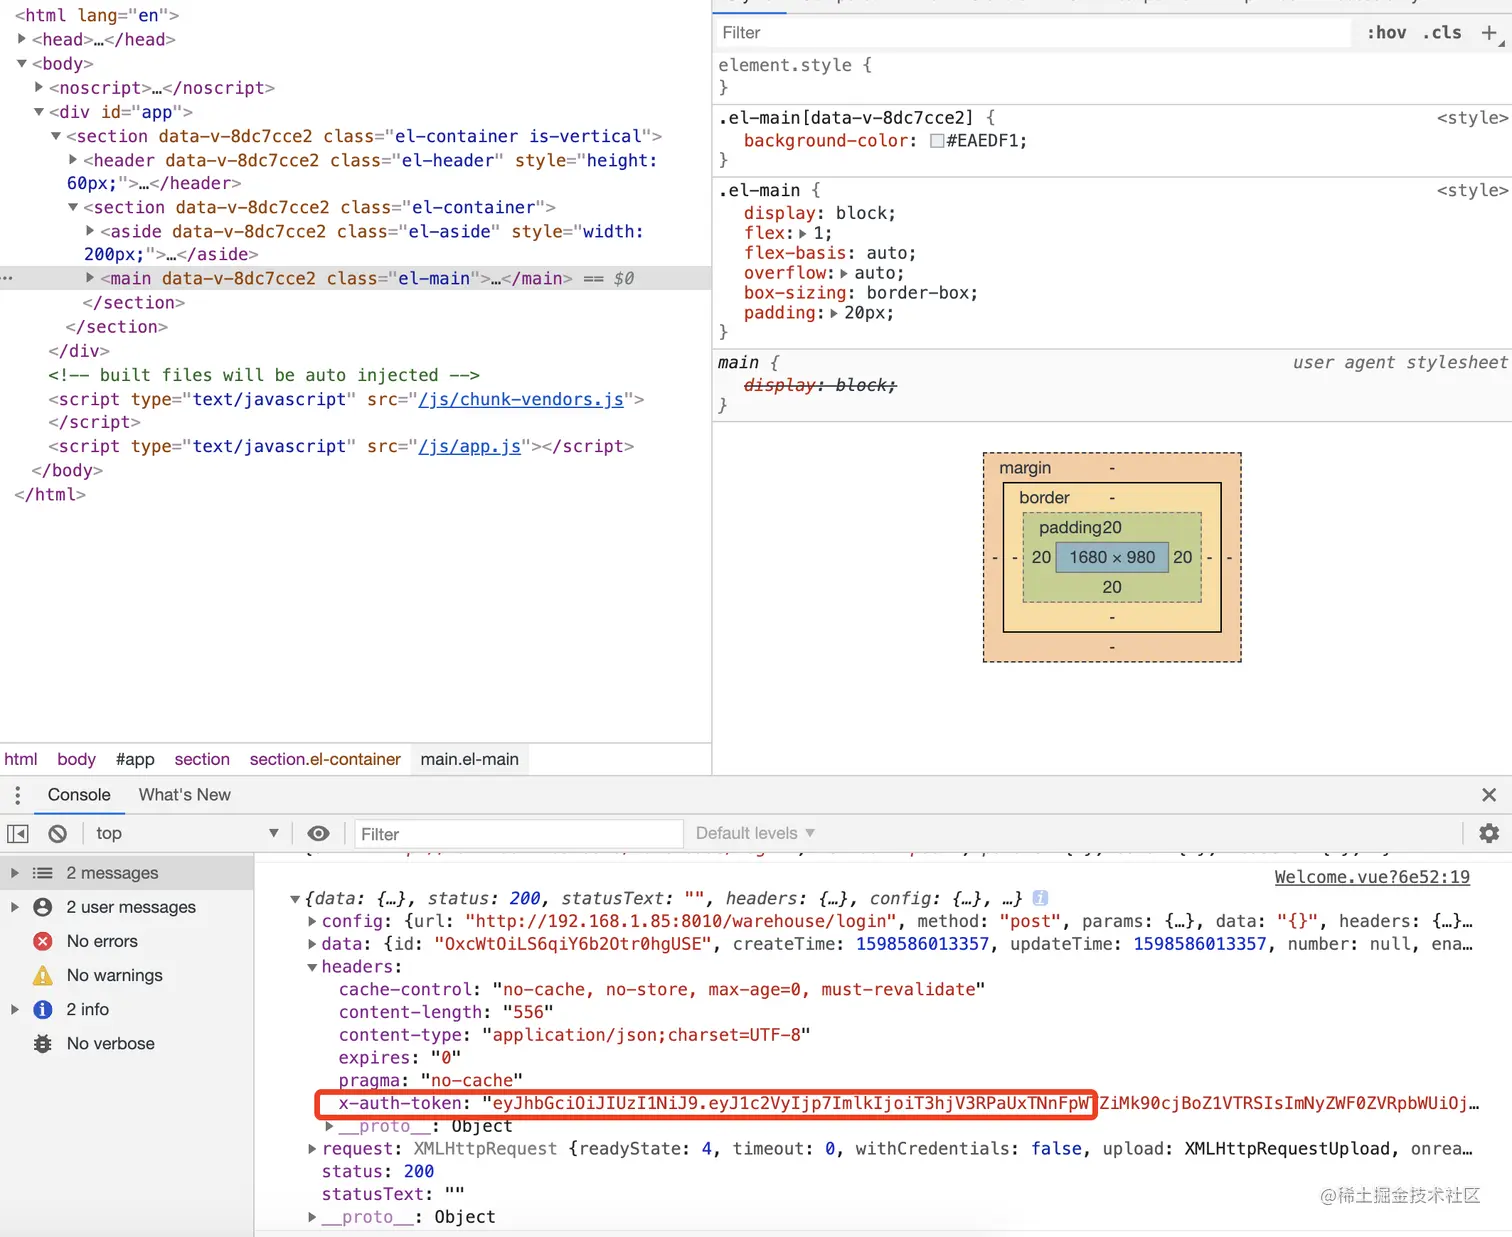Close the console drawer
Image resolution: width=1512 pixels, height=1237 pixels.
[x=1489, y=795]
